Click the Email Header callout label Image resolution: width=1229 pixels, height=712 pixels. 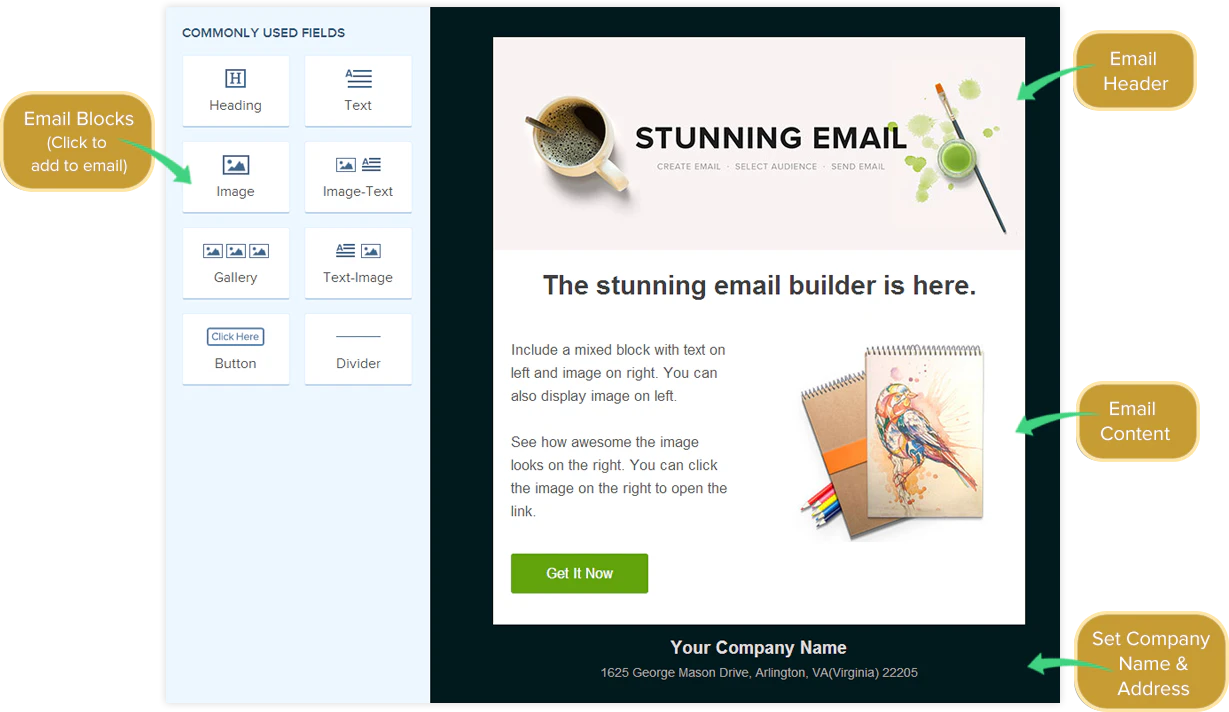tap(1135, 71)
